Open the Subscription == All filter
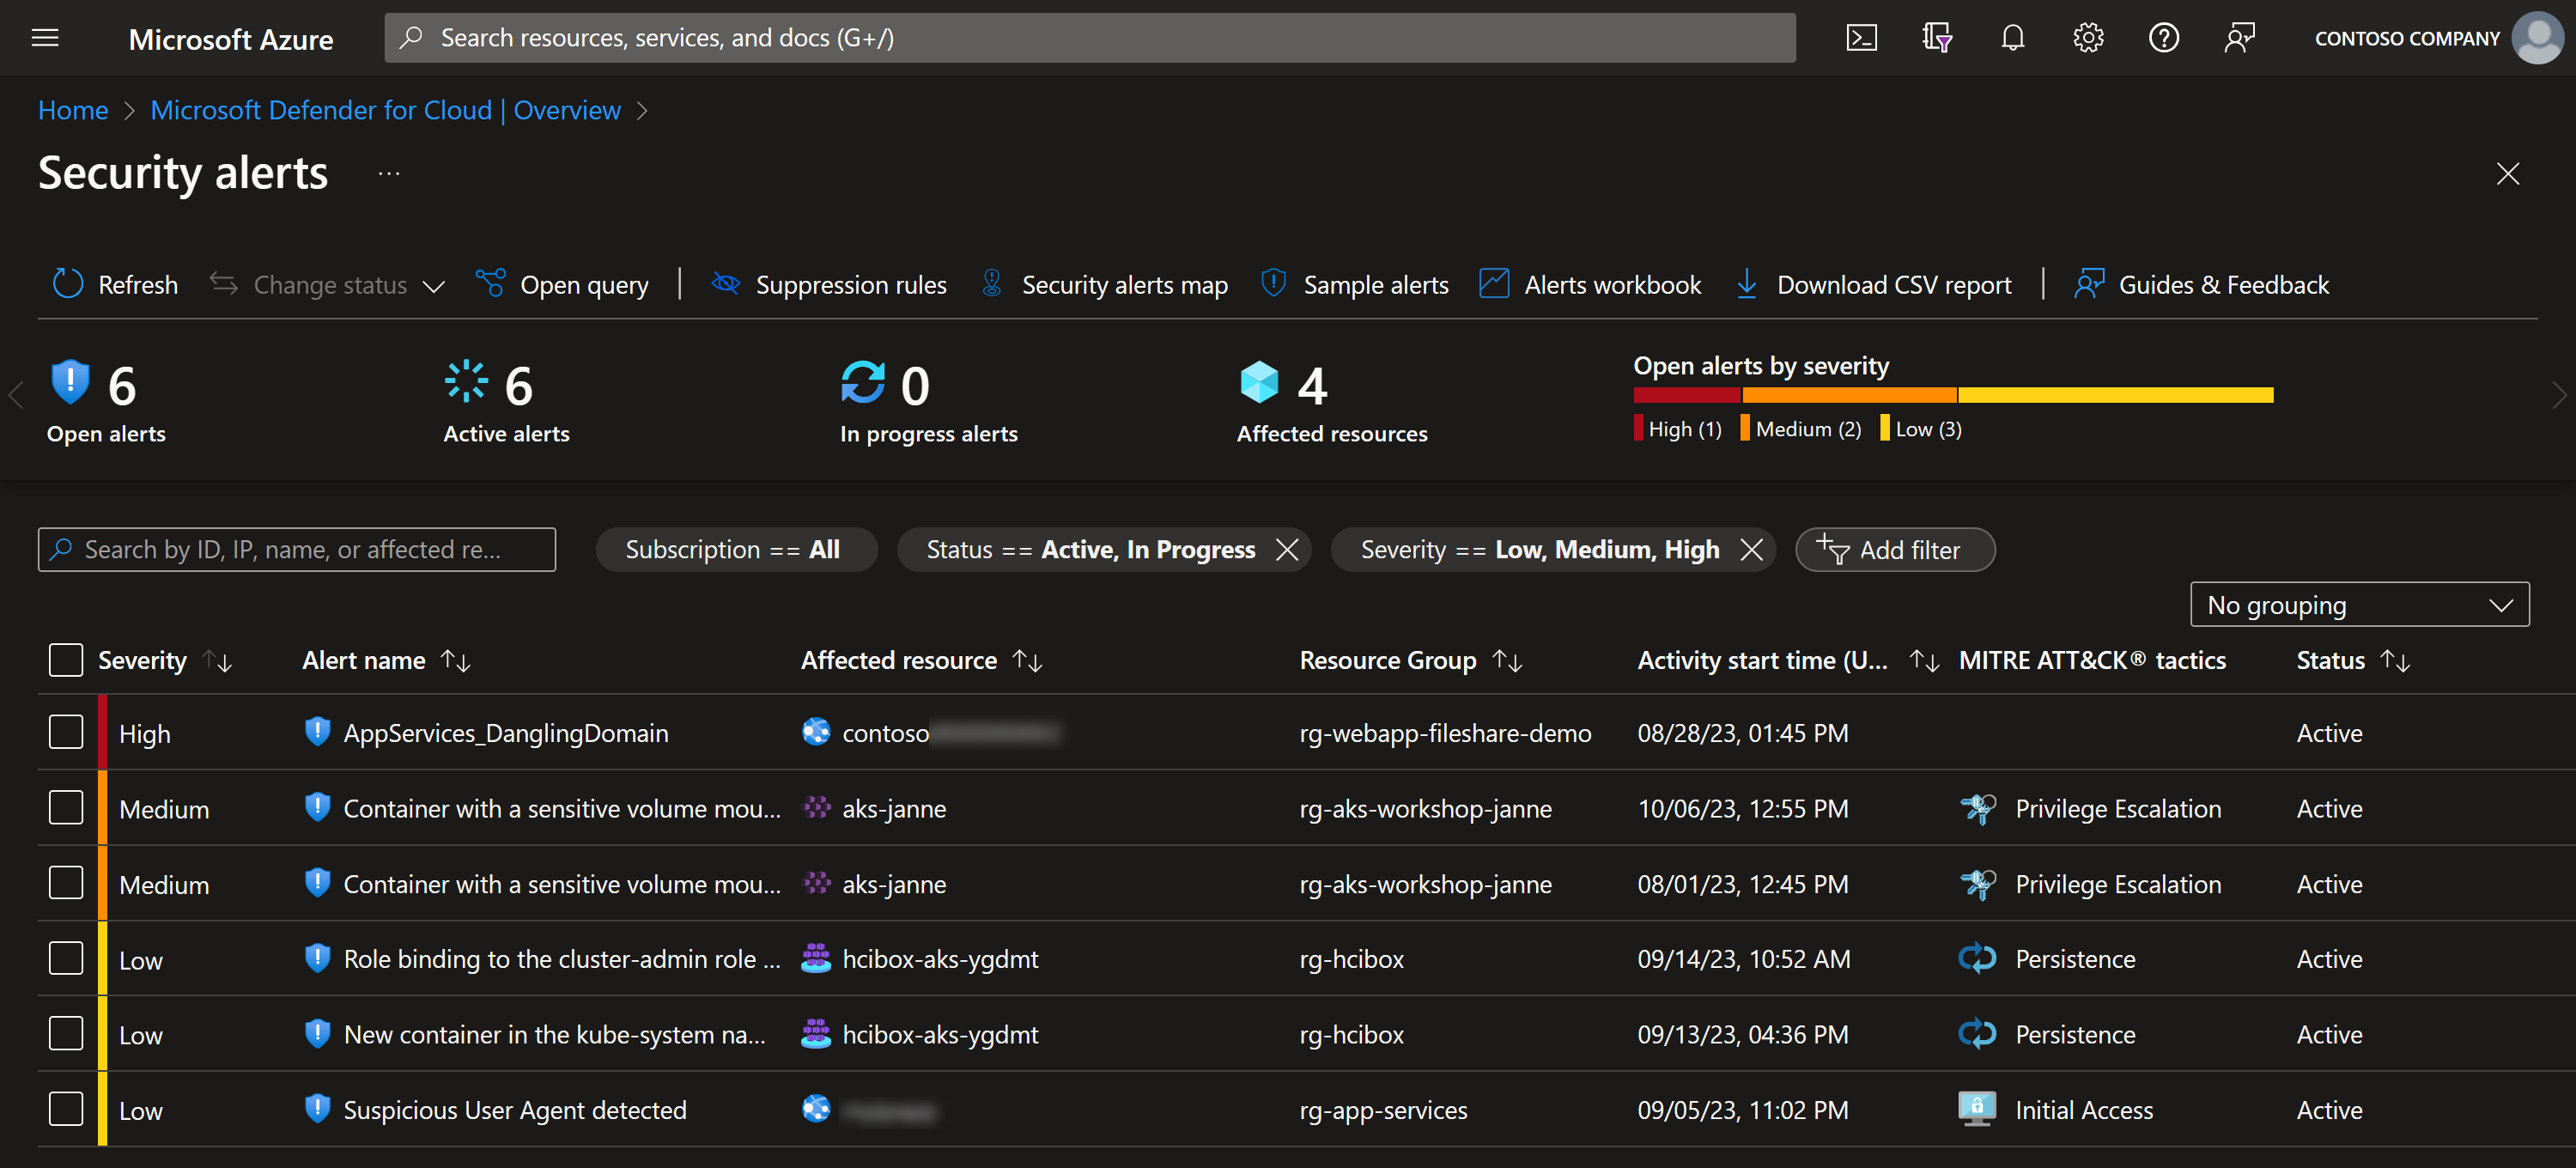2576x1168 pixels. (736, 549)
